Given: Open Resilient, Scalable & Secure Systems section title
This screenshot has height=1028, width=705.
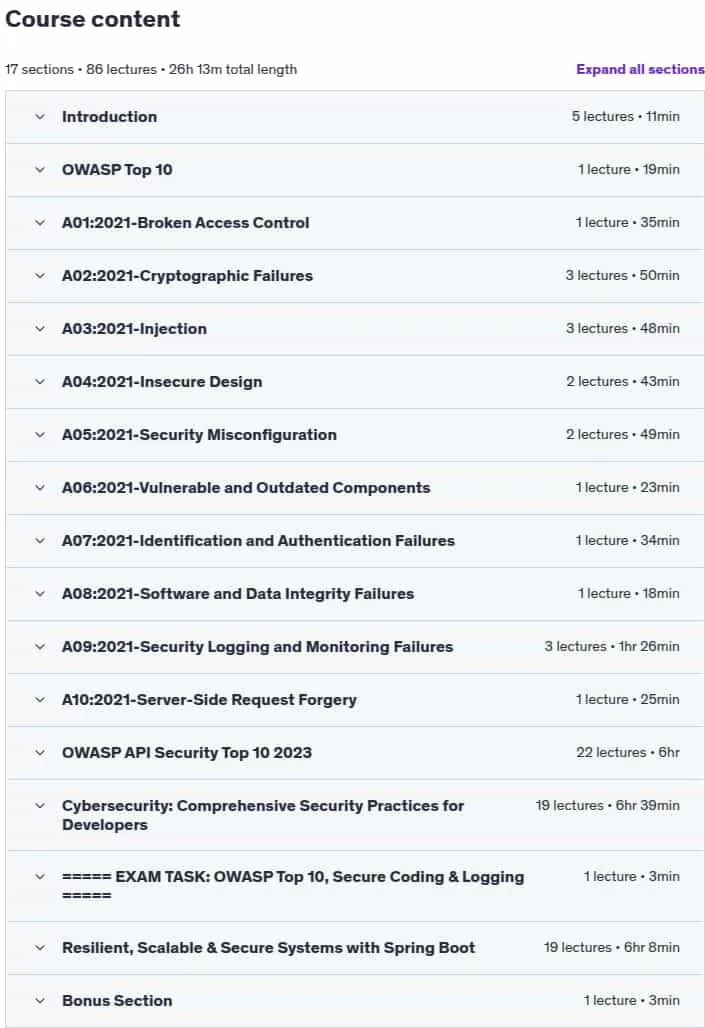Looking at the screenshot, I should (268, 948).
